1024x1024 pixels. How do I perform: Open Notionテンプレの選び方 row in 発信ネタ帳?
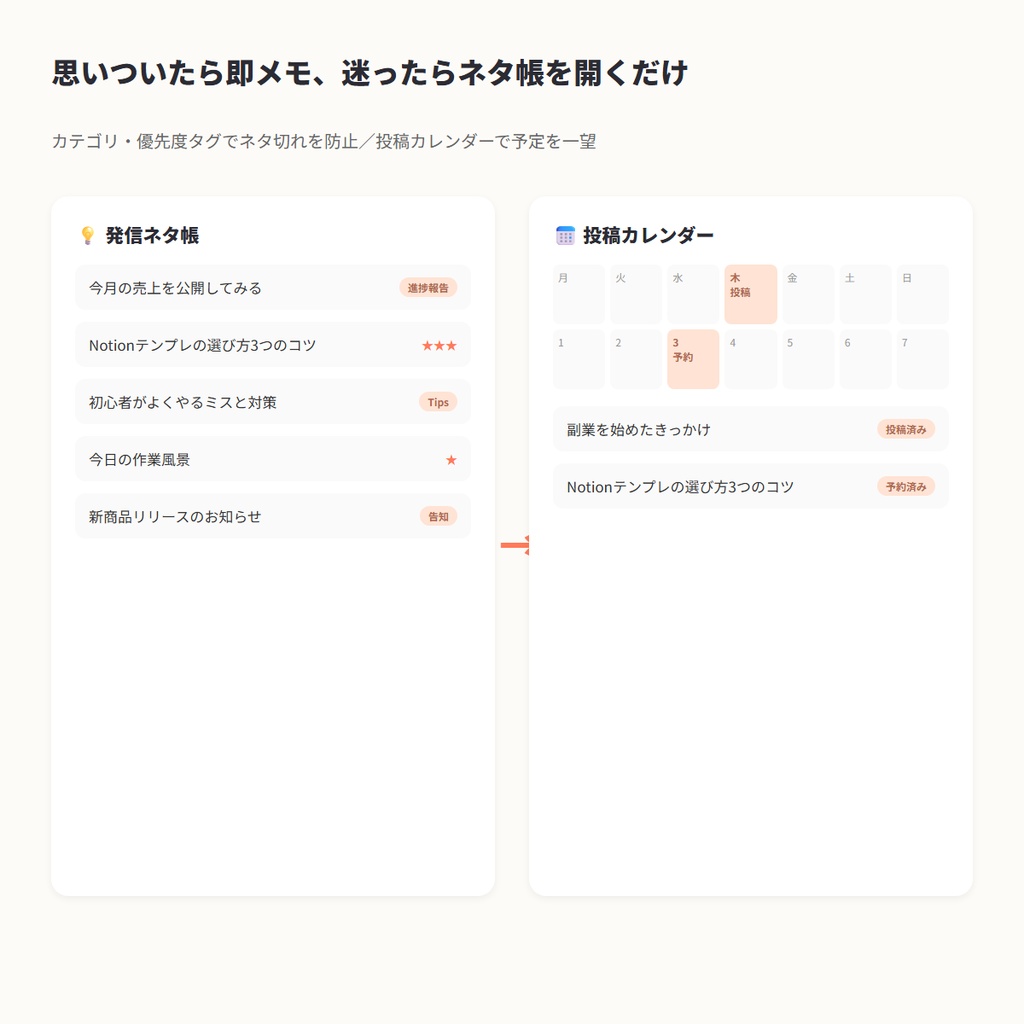point(273,345)
